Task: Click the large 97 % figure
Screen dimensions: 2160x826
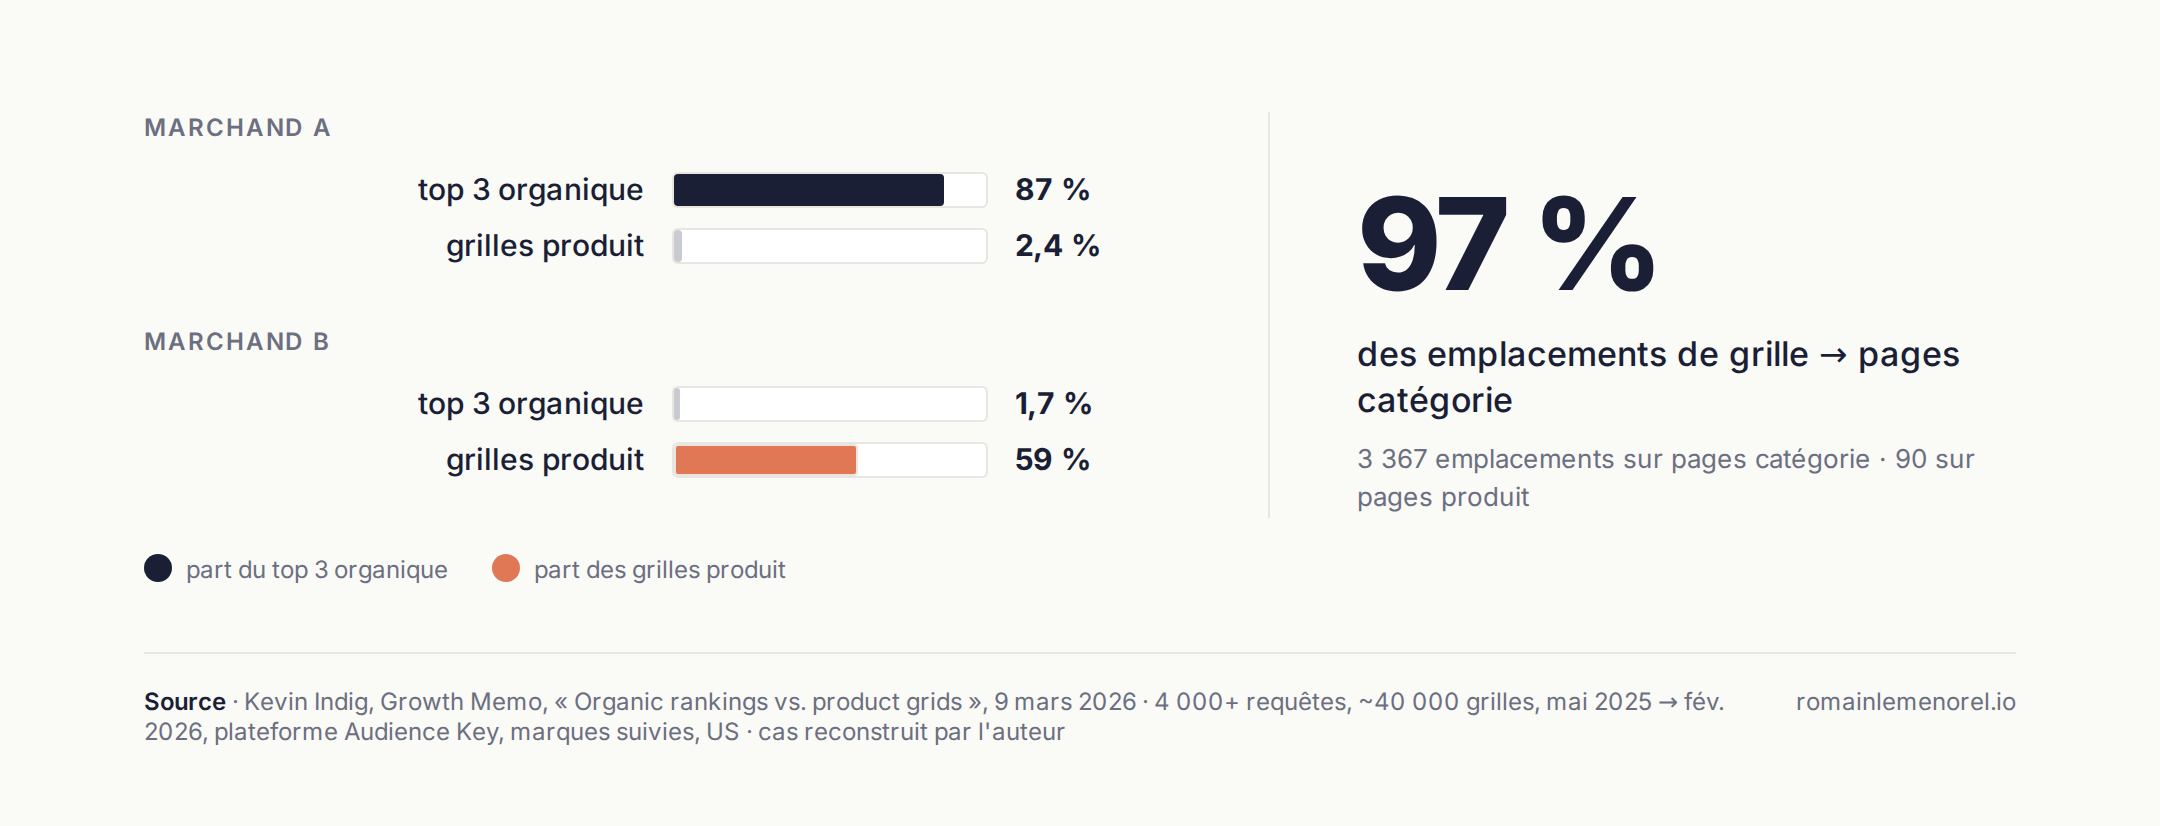Action: coord(1507,244)
